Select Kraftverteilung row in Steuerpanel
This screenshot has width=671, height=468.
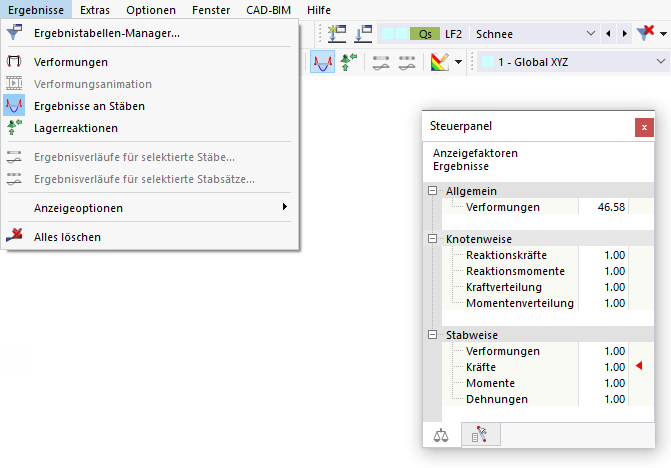548,287
